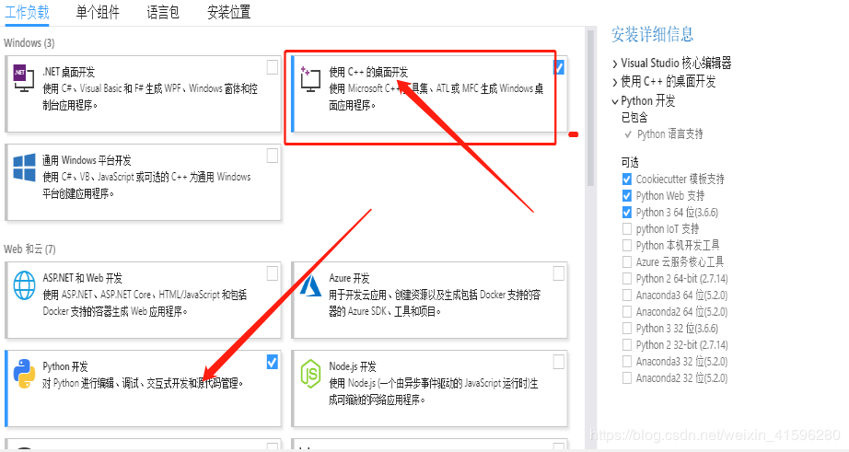The width and height of the screenshot is (849, 452).
Task: Click the Python 语言支持 included item
Action: click(x=670, y=134)
